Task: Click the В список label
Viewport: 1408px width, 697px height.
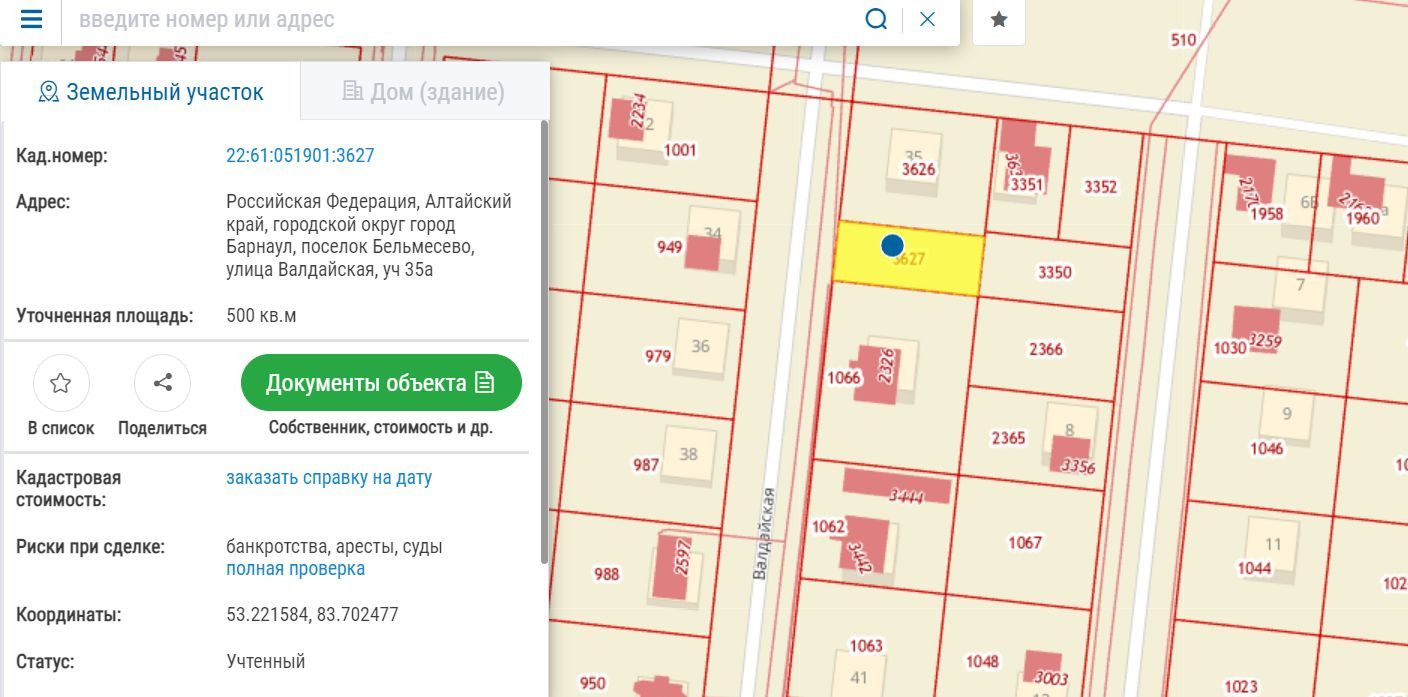Action: coord(61,428)
